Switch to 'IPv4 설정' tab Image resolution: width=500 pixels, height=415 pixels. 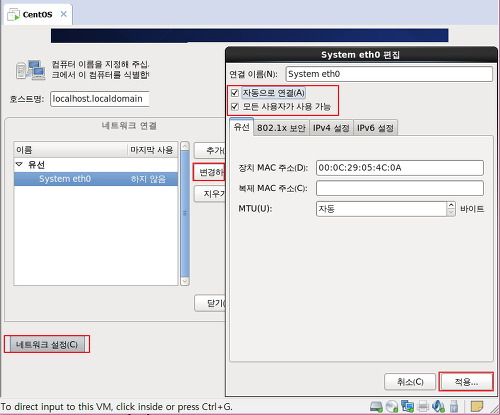[x=331, y=128]
